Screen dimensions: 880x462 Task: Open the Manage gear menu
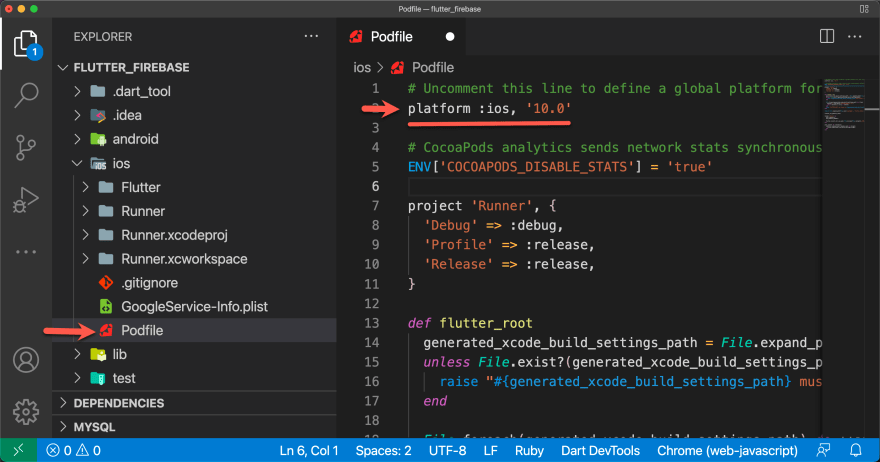point(26,412)
